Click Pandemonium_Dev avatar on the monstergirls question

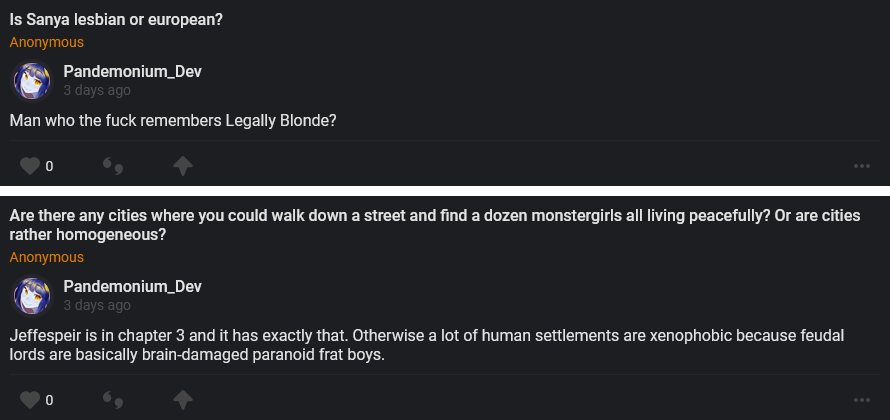coord(31,296)
